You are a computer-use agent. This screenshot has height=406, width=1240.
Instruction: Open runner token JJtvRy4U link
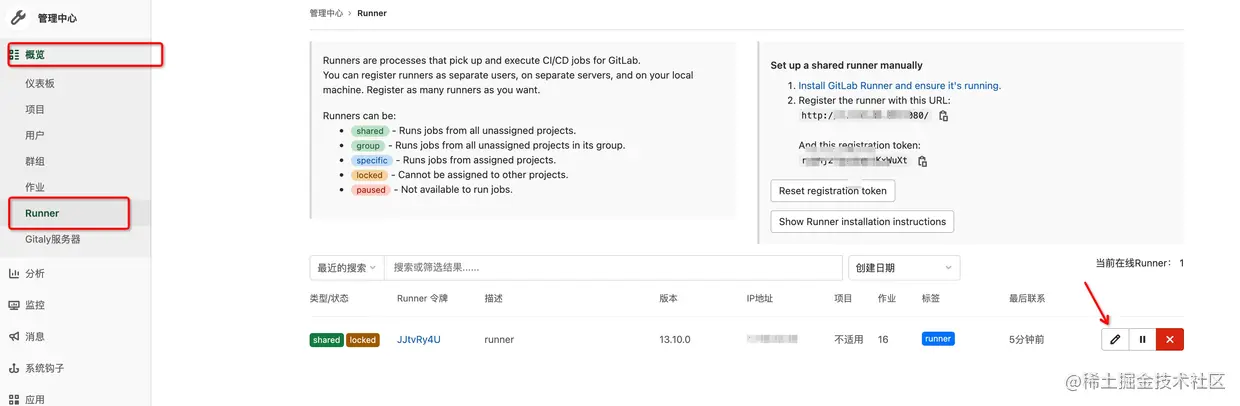coord(418,340)
